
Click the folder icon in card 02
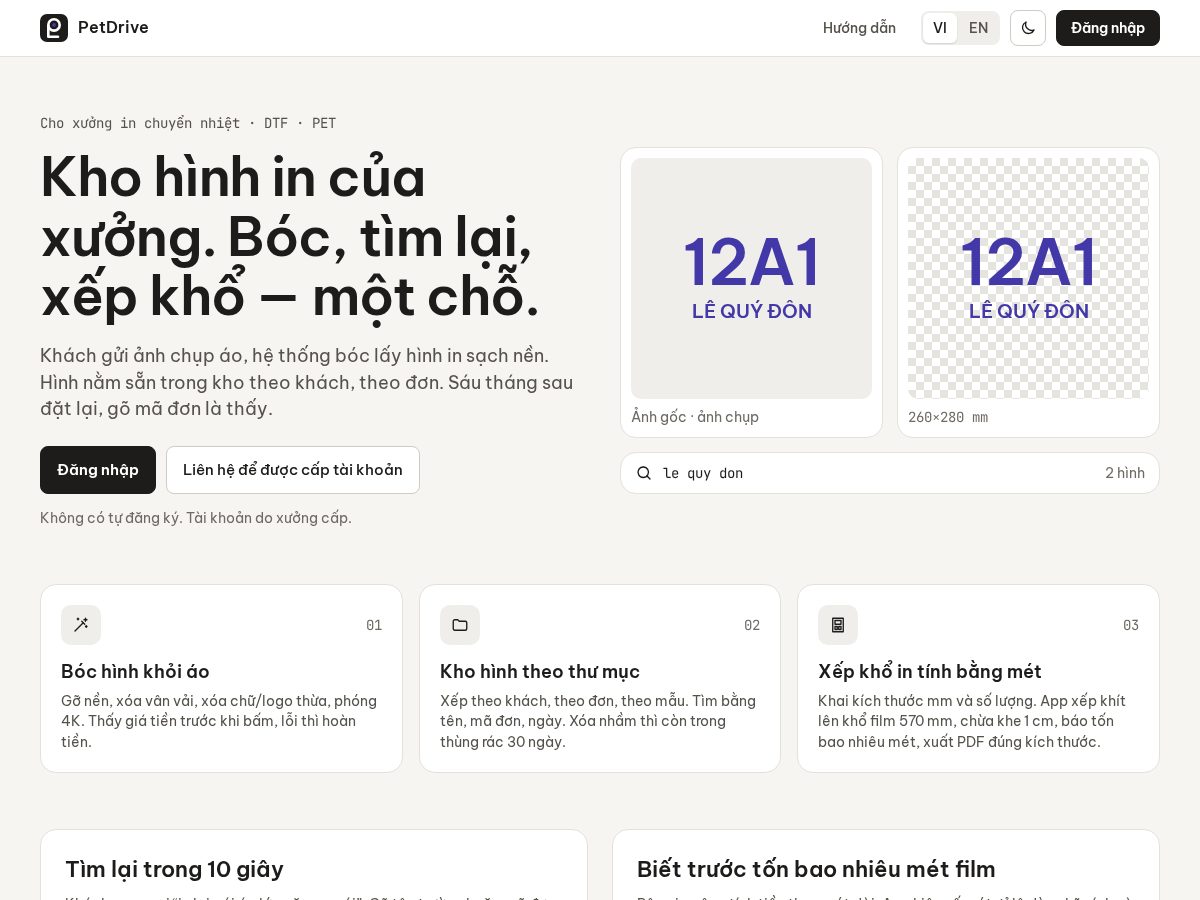pyautogui.click(x=460, y=625)
